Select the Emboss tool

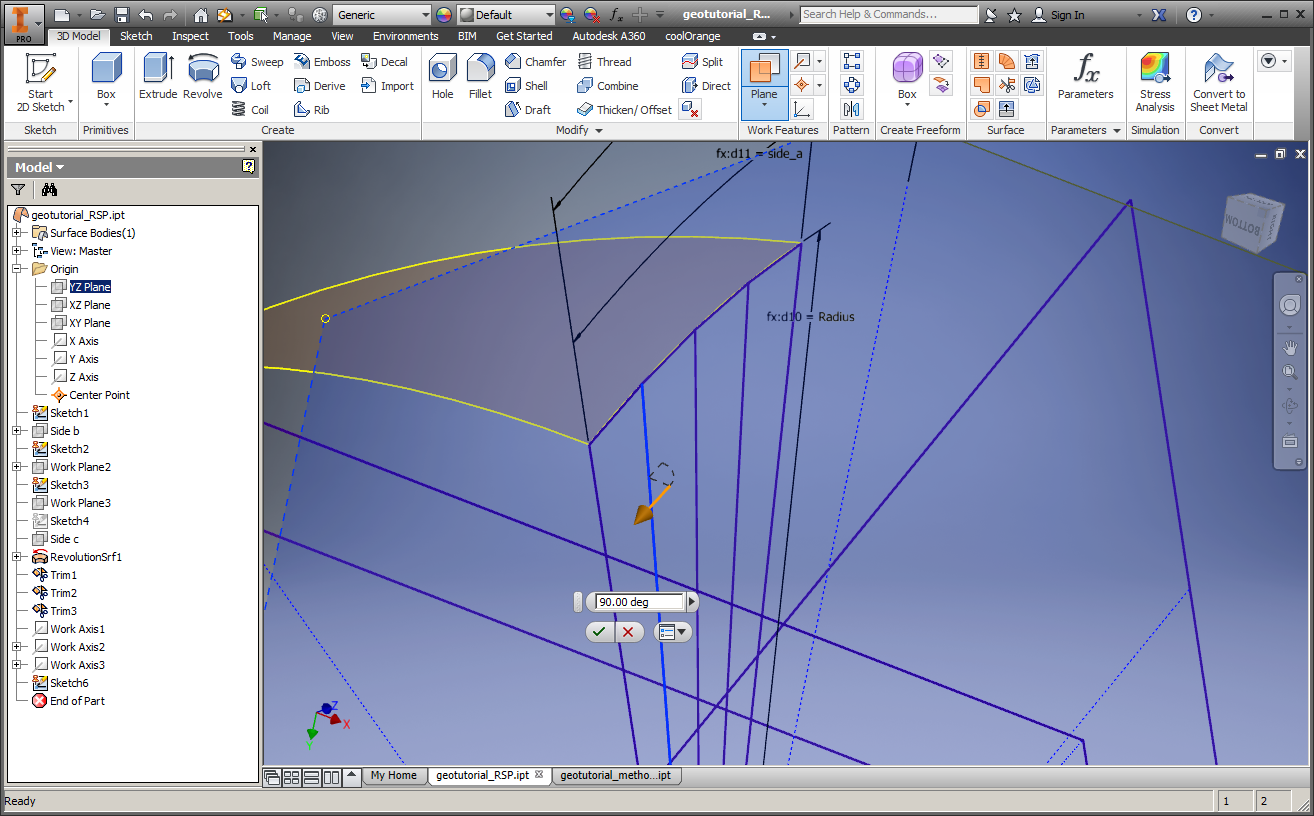322,62
